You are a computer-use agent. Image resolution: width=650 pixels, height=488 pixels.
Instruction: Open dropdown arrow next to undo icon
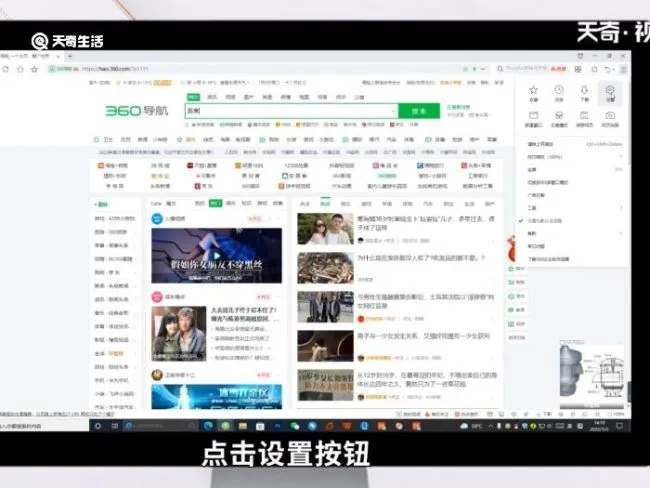point(613,70)
